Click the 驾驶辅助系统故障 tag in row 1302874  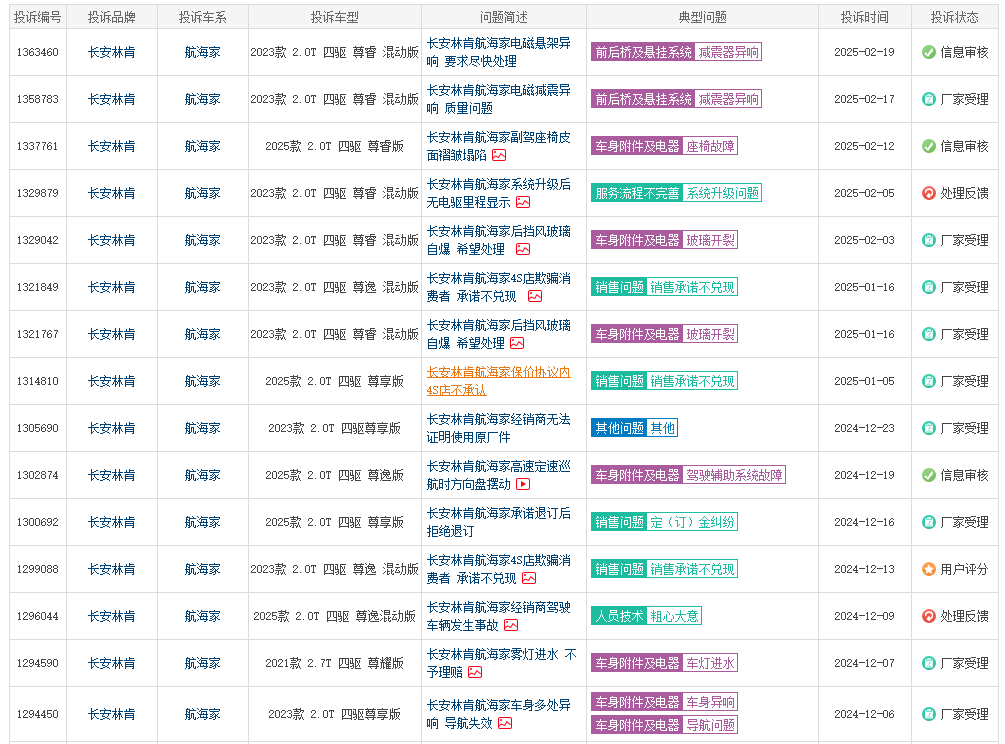[x=734, y=475]
